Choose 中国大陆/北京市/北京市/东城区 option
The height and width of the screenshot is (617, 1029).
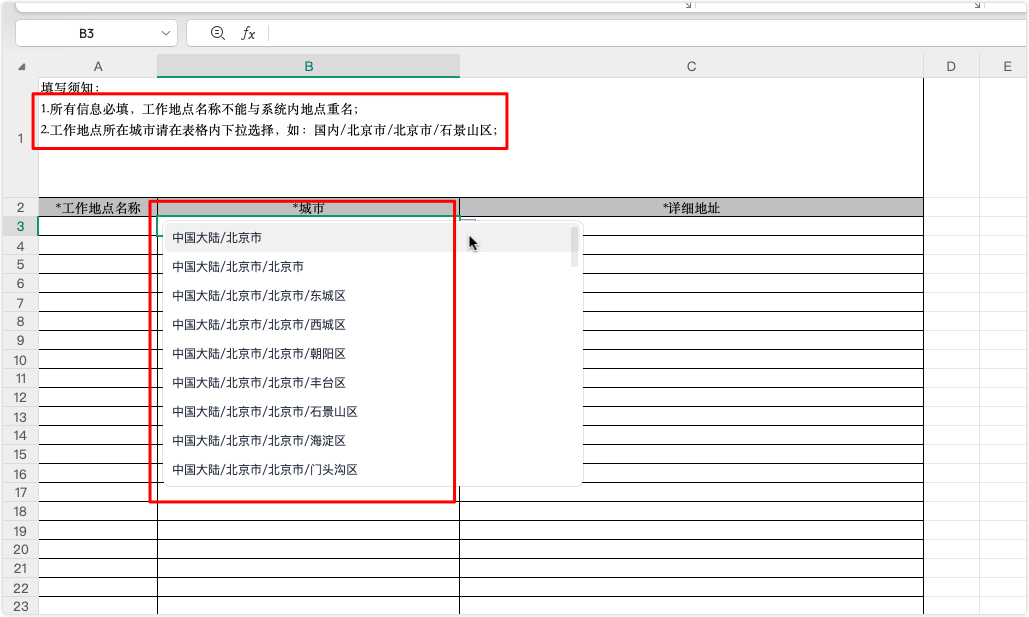coord(258,296)
